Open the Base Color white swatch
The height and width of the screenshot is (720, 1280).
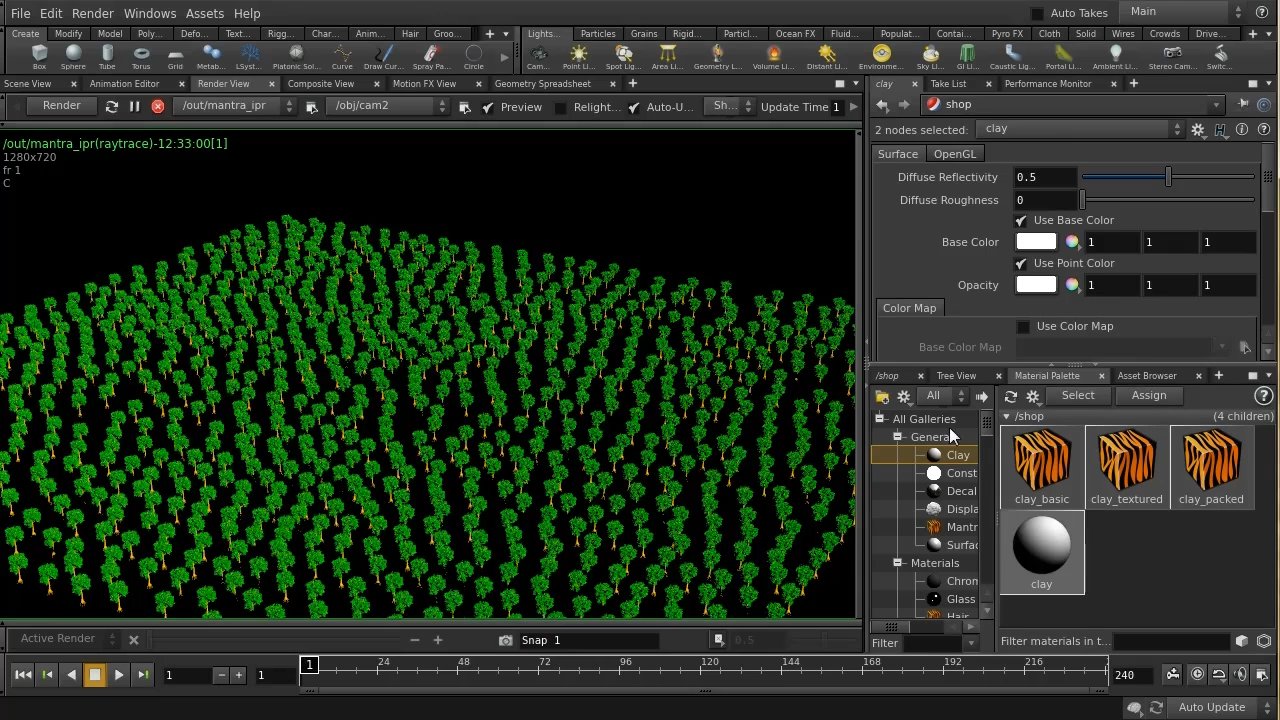[x=1035, y=242]
